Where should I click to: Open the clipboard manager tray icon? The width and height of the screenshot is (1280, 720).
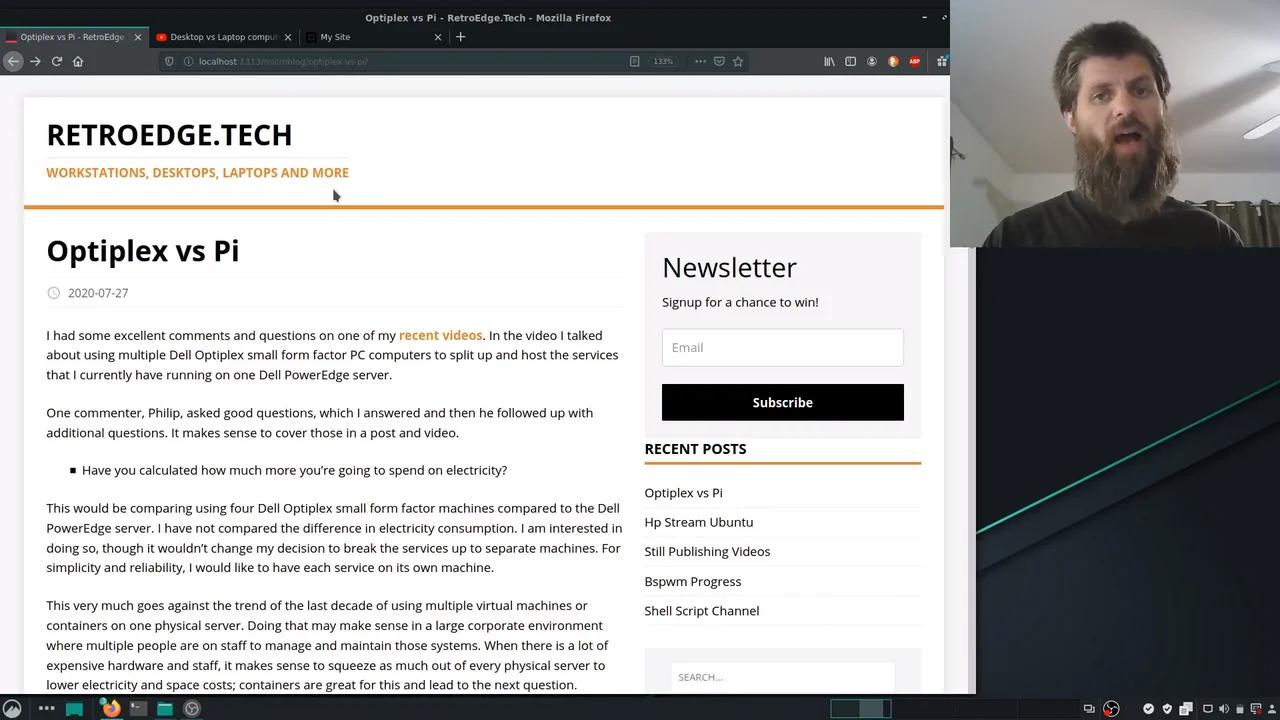1186,709
